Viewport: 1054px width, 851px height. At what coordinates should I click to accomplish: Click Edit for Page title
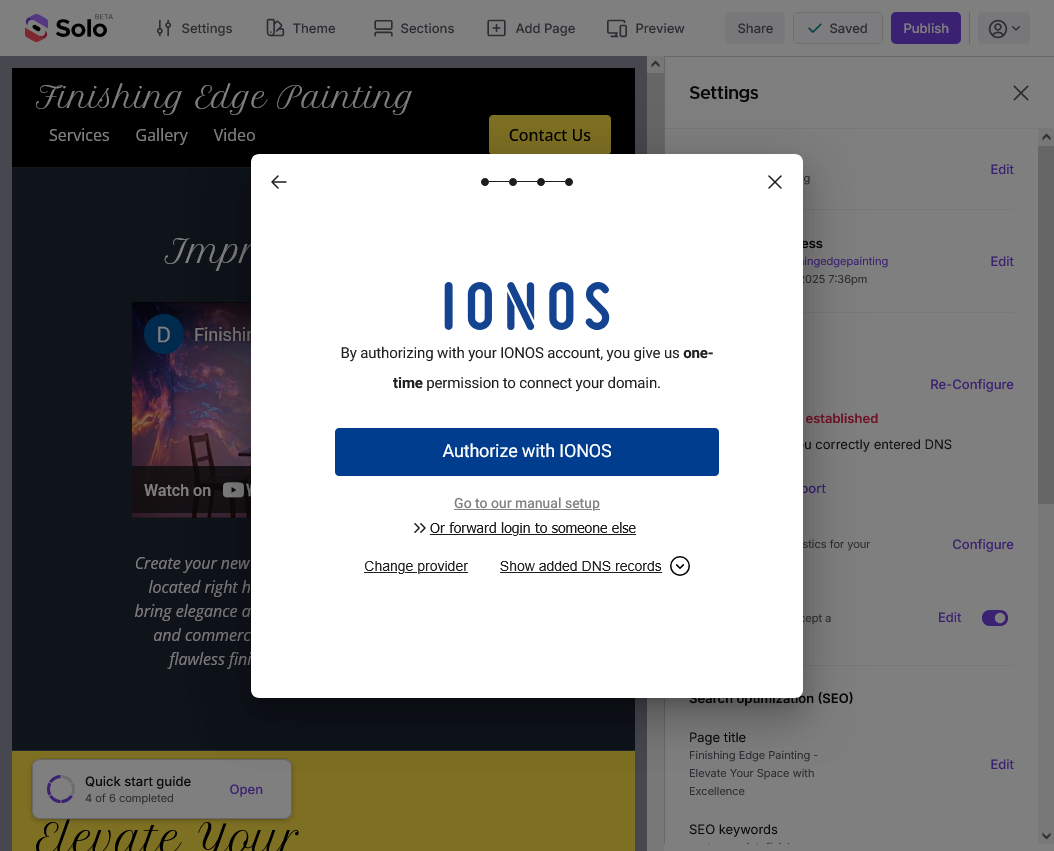tap(1002, 764)
